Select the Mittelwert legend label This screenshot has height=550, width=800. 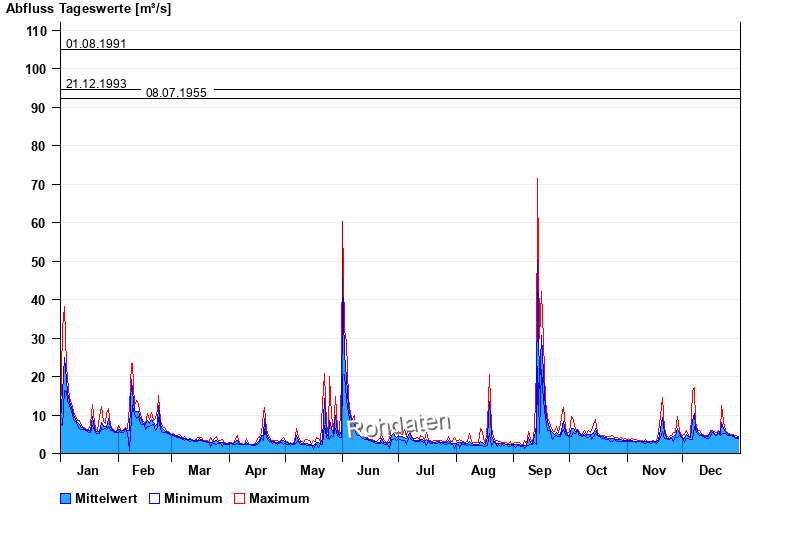(x=107, y=498)
